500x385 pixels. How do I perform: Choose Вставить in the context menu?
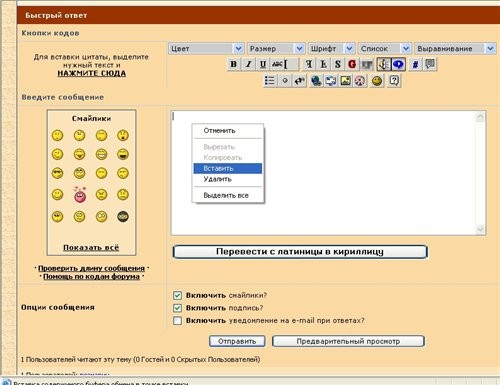[228, 168]
